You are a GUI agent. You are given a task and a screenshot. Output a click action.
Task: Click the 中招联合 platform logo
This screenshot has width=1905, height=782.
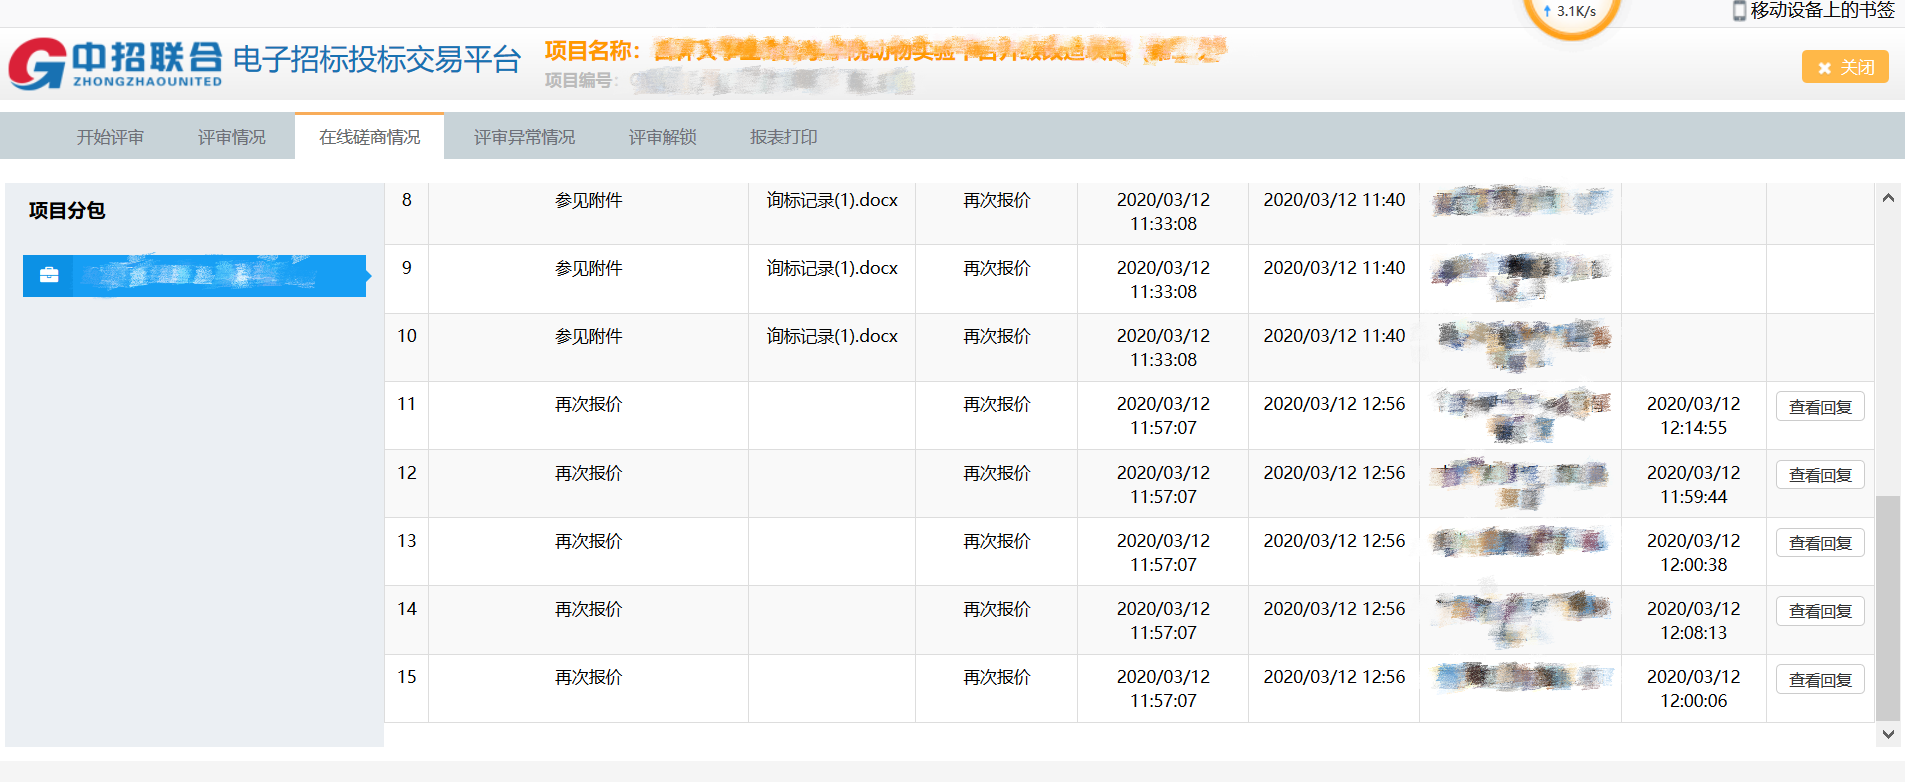click(x=116, y=63)
